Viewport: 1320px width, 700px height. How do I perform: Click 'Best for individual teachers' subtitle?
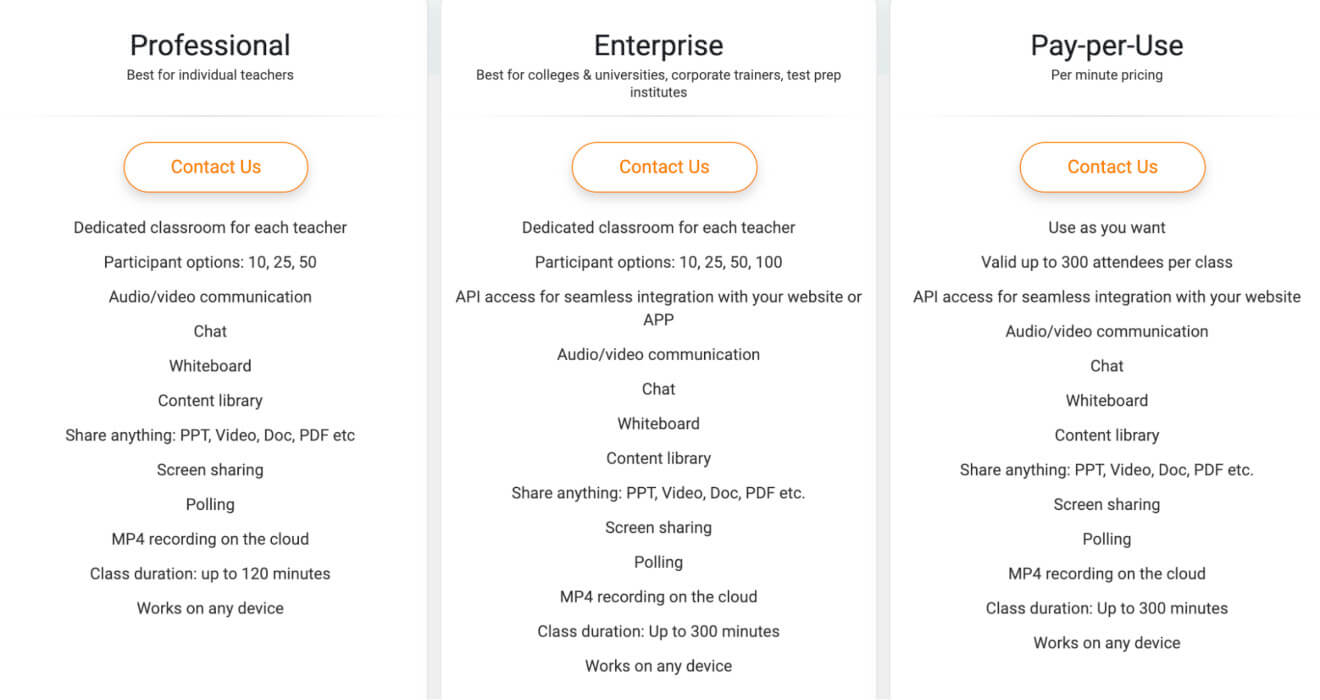pos(210,74)
